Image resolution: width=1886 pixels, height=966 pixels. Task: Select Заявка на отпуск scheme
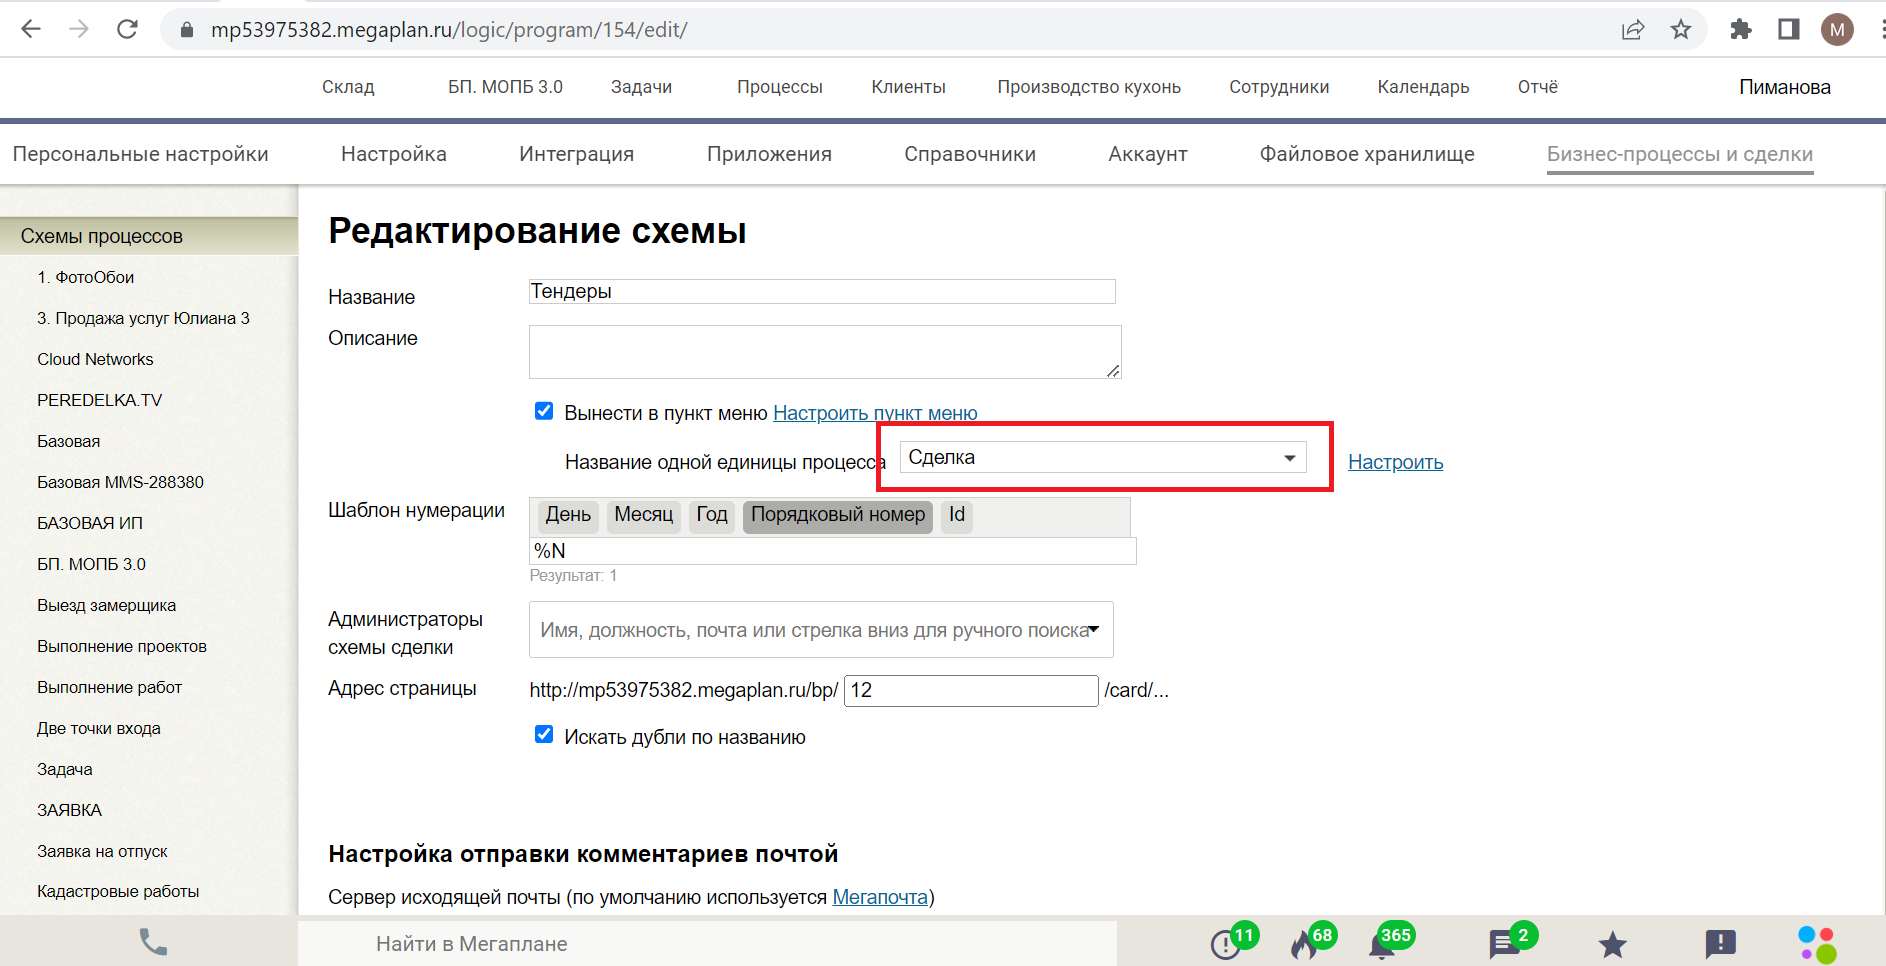coord(102,851)
